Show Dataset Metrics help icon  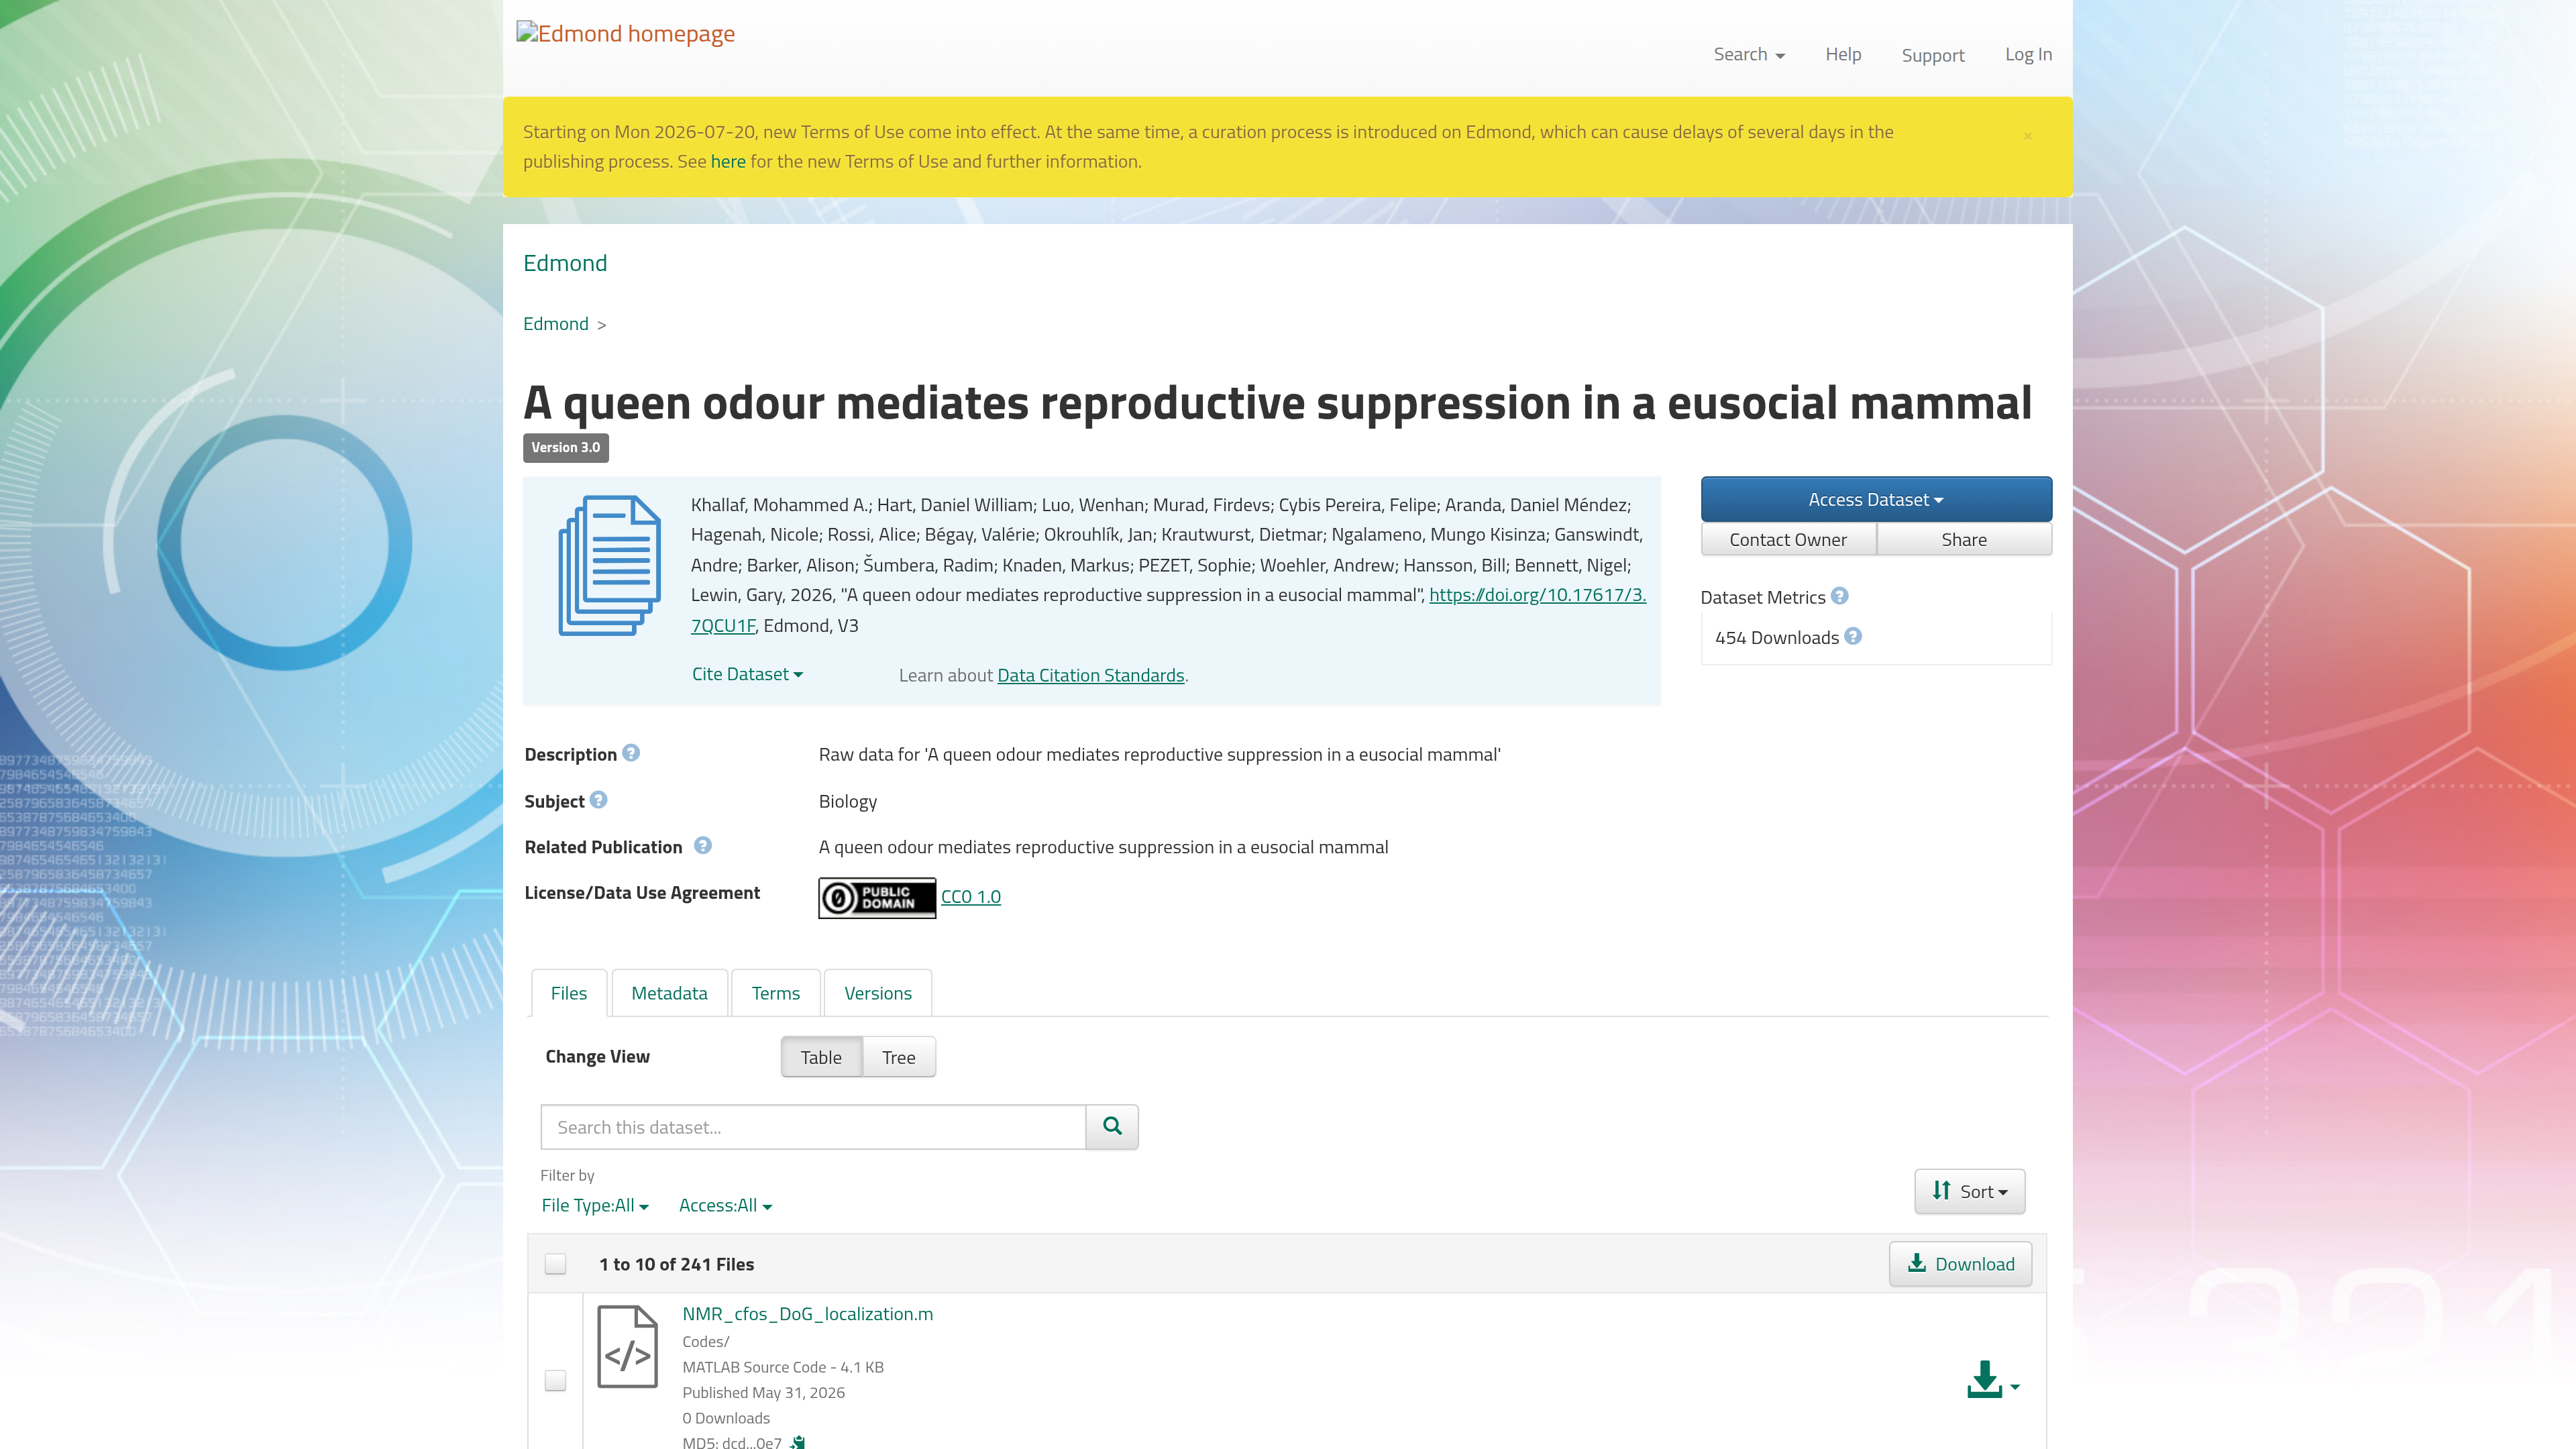[x=1839, y=596]
